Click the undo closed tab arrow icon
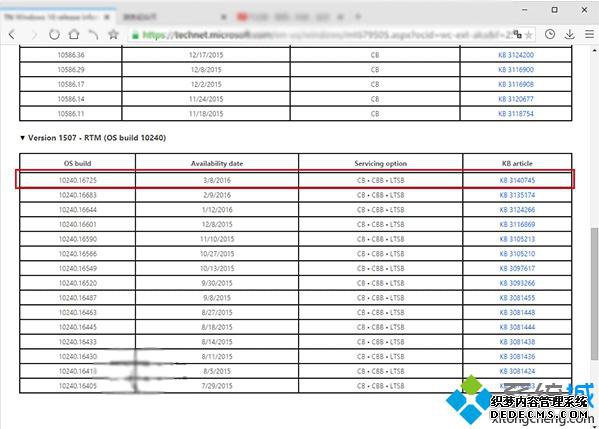Image resolution: width=599 pixels, height=429 pixels. coord(93,35)
